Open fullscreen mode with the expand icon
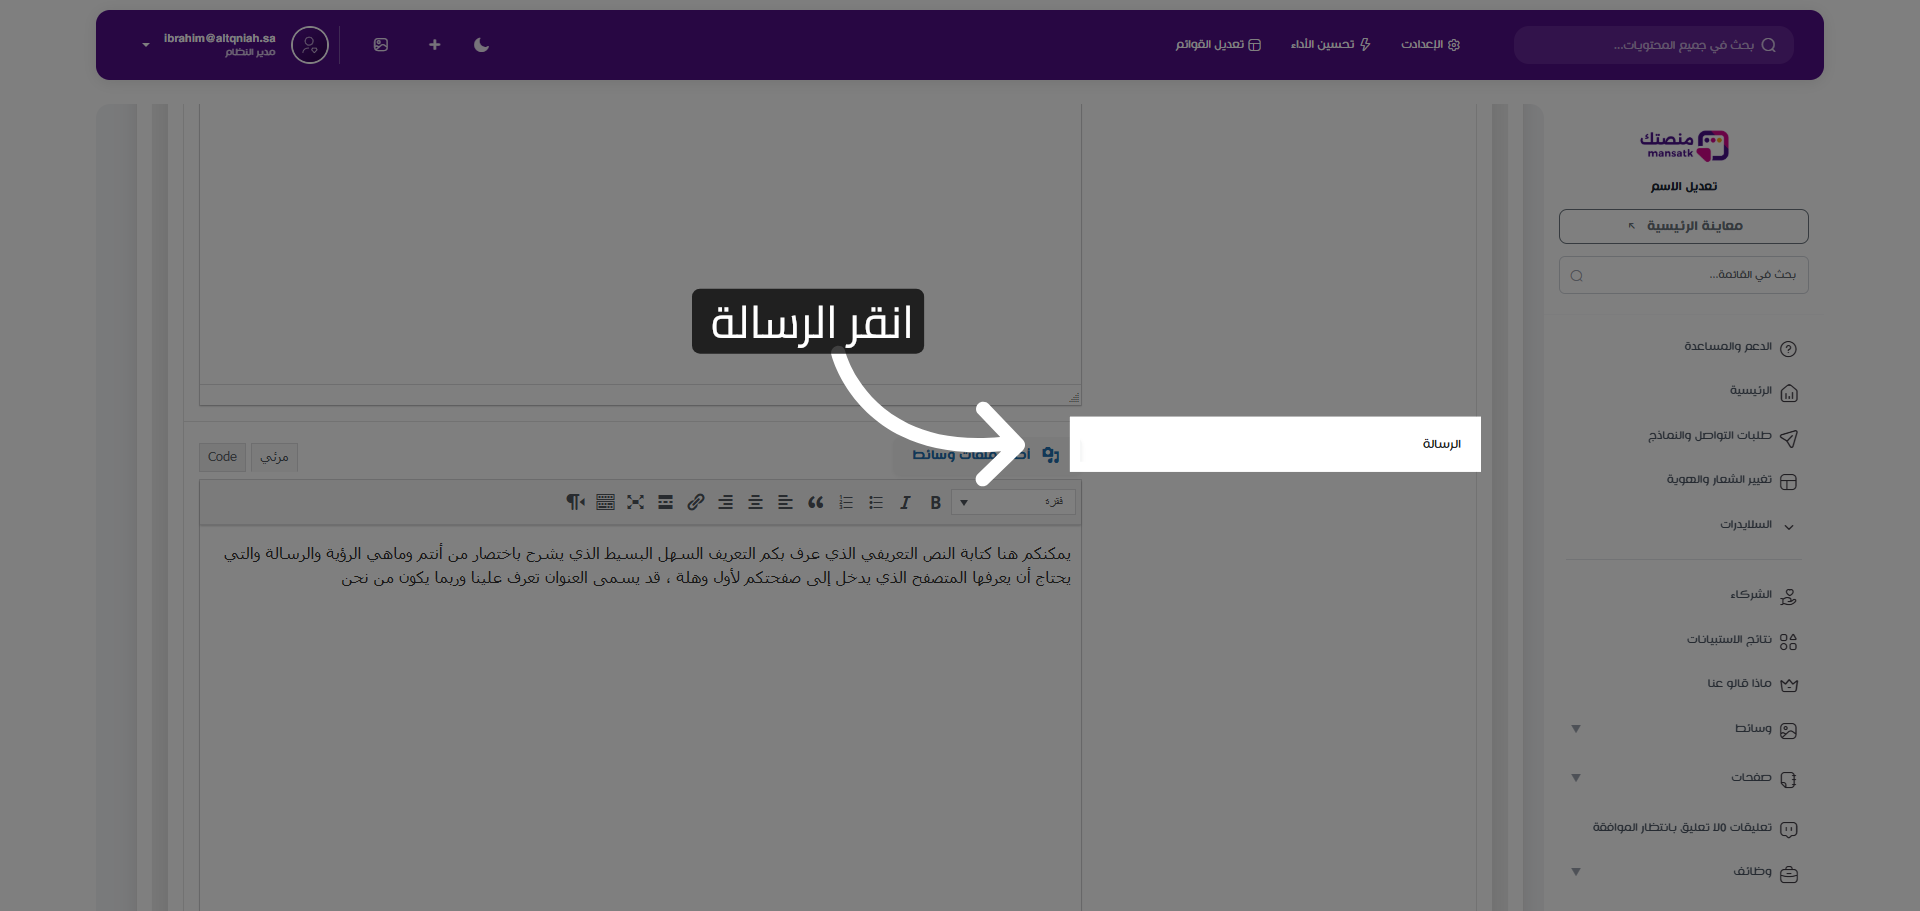The image size is (1920, 911). 637,503
